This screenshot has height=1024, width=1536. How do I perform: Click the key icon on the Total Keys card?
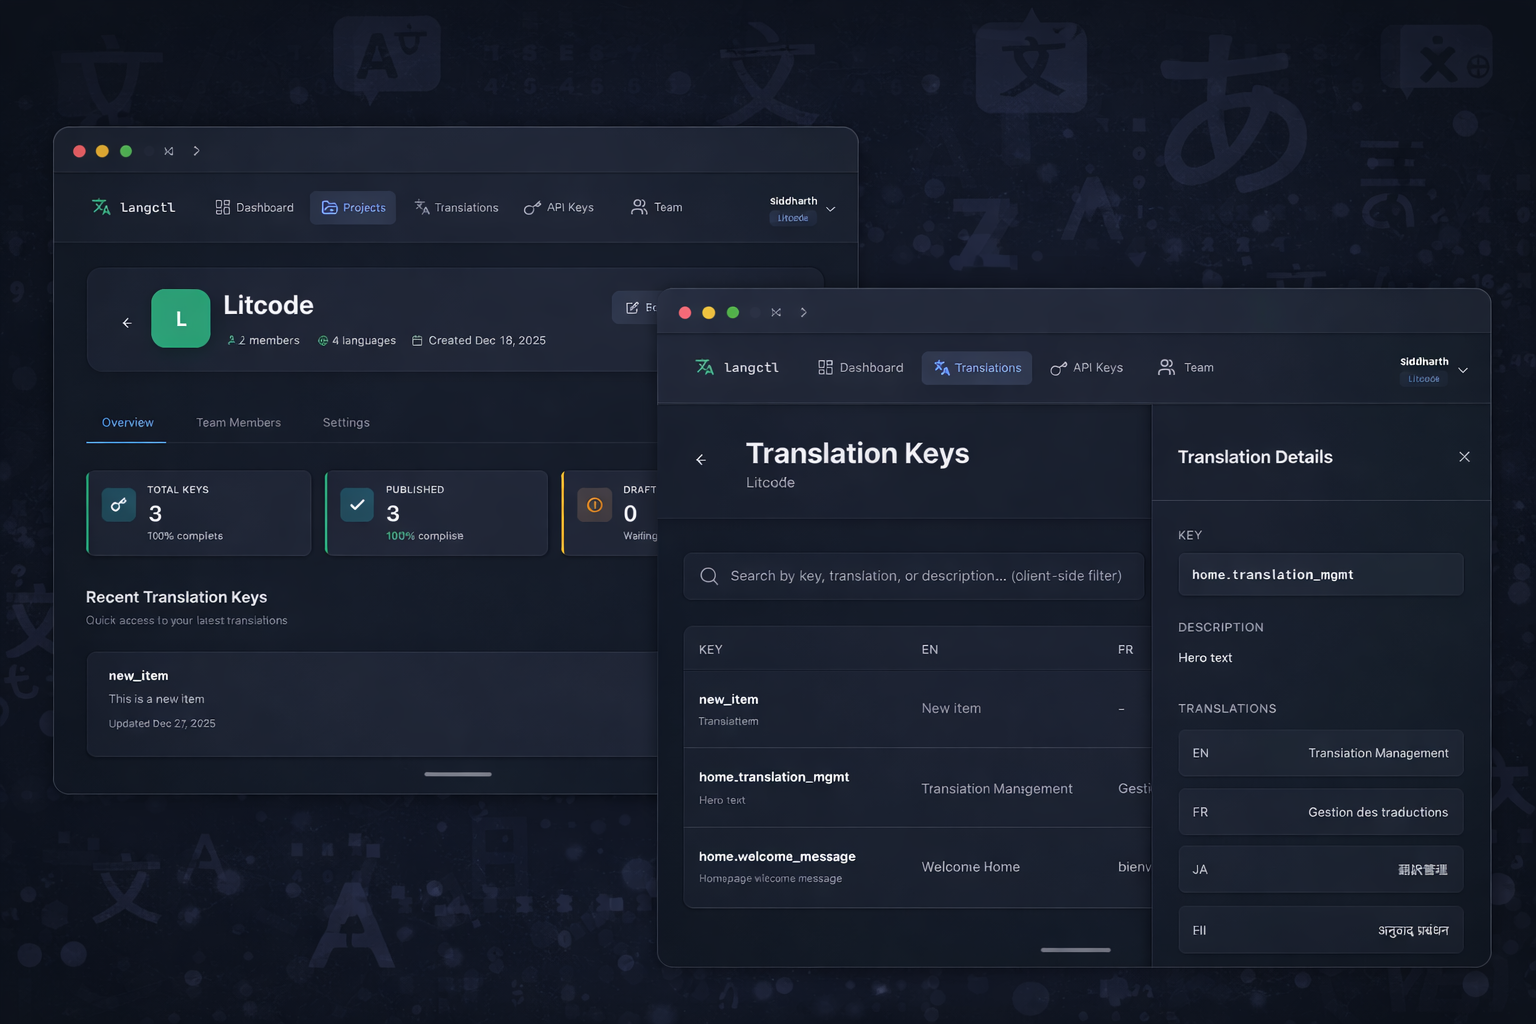pos(119,505)
